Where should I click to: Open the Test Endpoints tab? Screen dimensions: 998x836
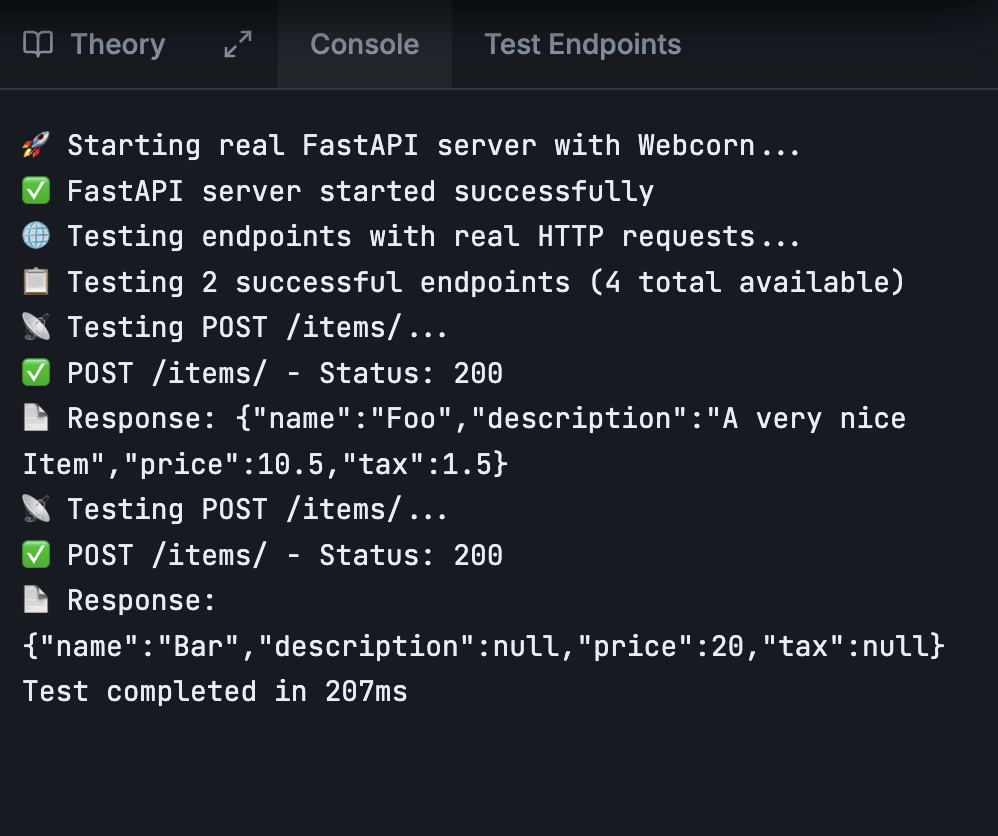pos(582,45)
